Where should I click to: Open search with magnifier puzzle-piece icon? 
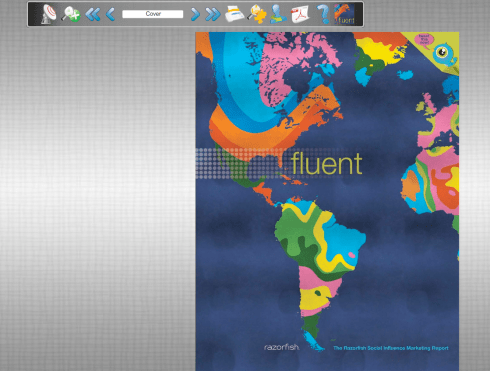[x=257, y=14]
